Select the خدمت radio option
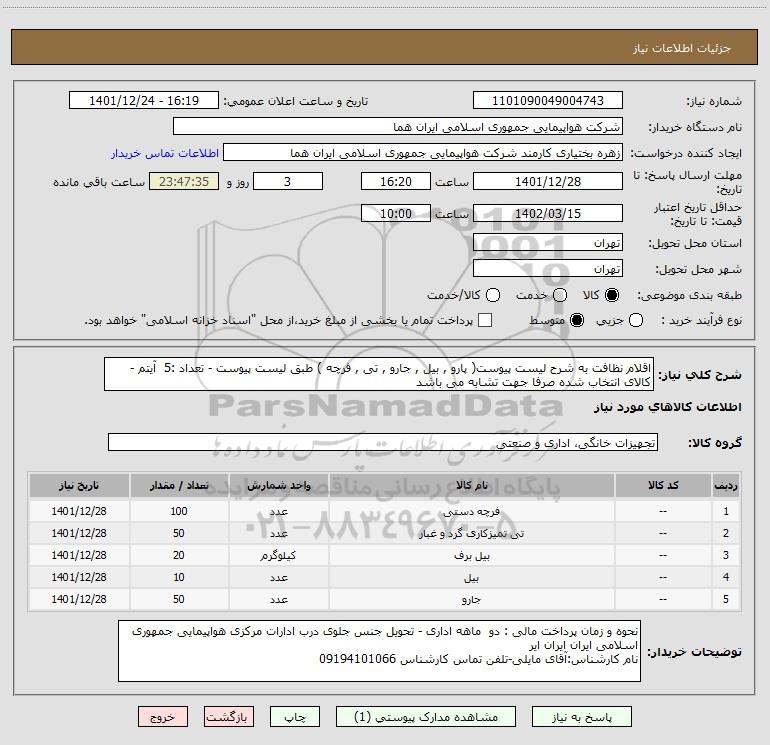The height and width of the screenshot is (745, 770). click(x=559, y=296)
